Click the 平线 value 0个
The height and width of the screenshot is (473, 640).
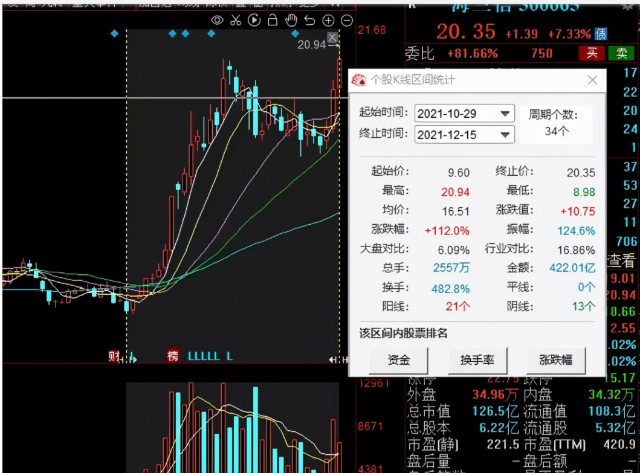(587, 287)
